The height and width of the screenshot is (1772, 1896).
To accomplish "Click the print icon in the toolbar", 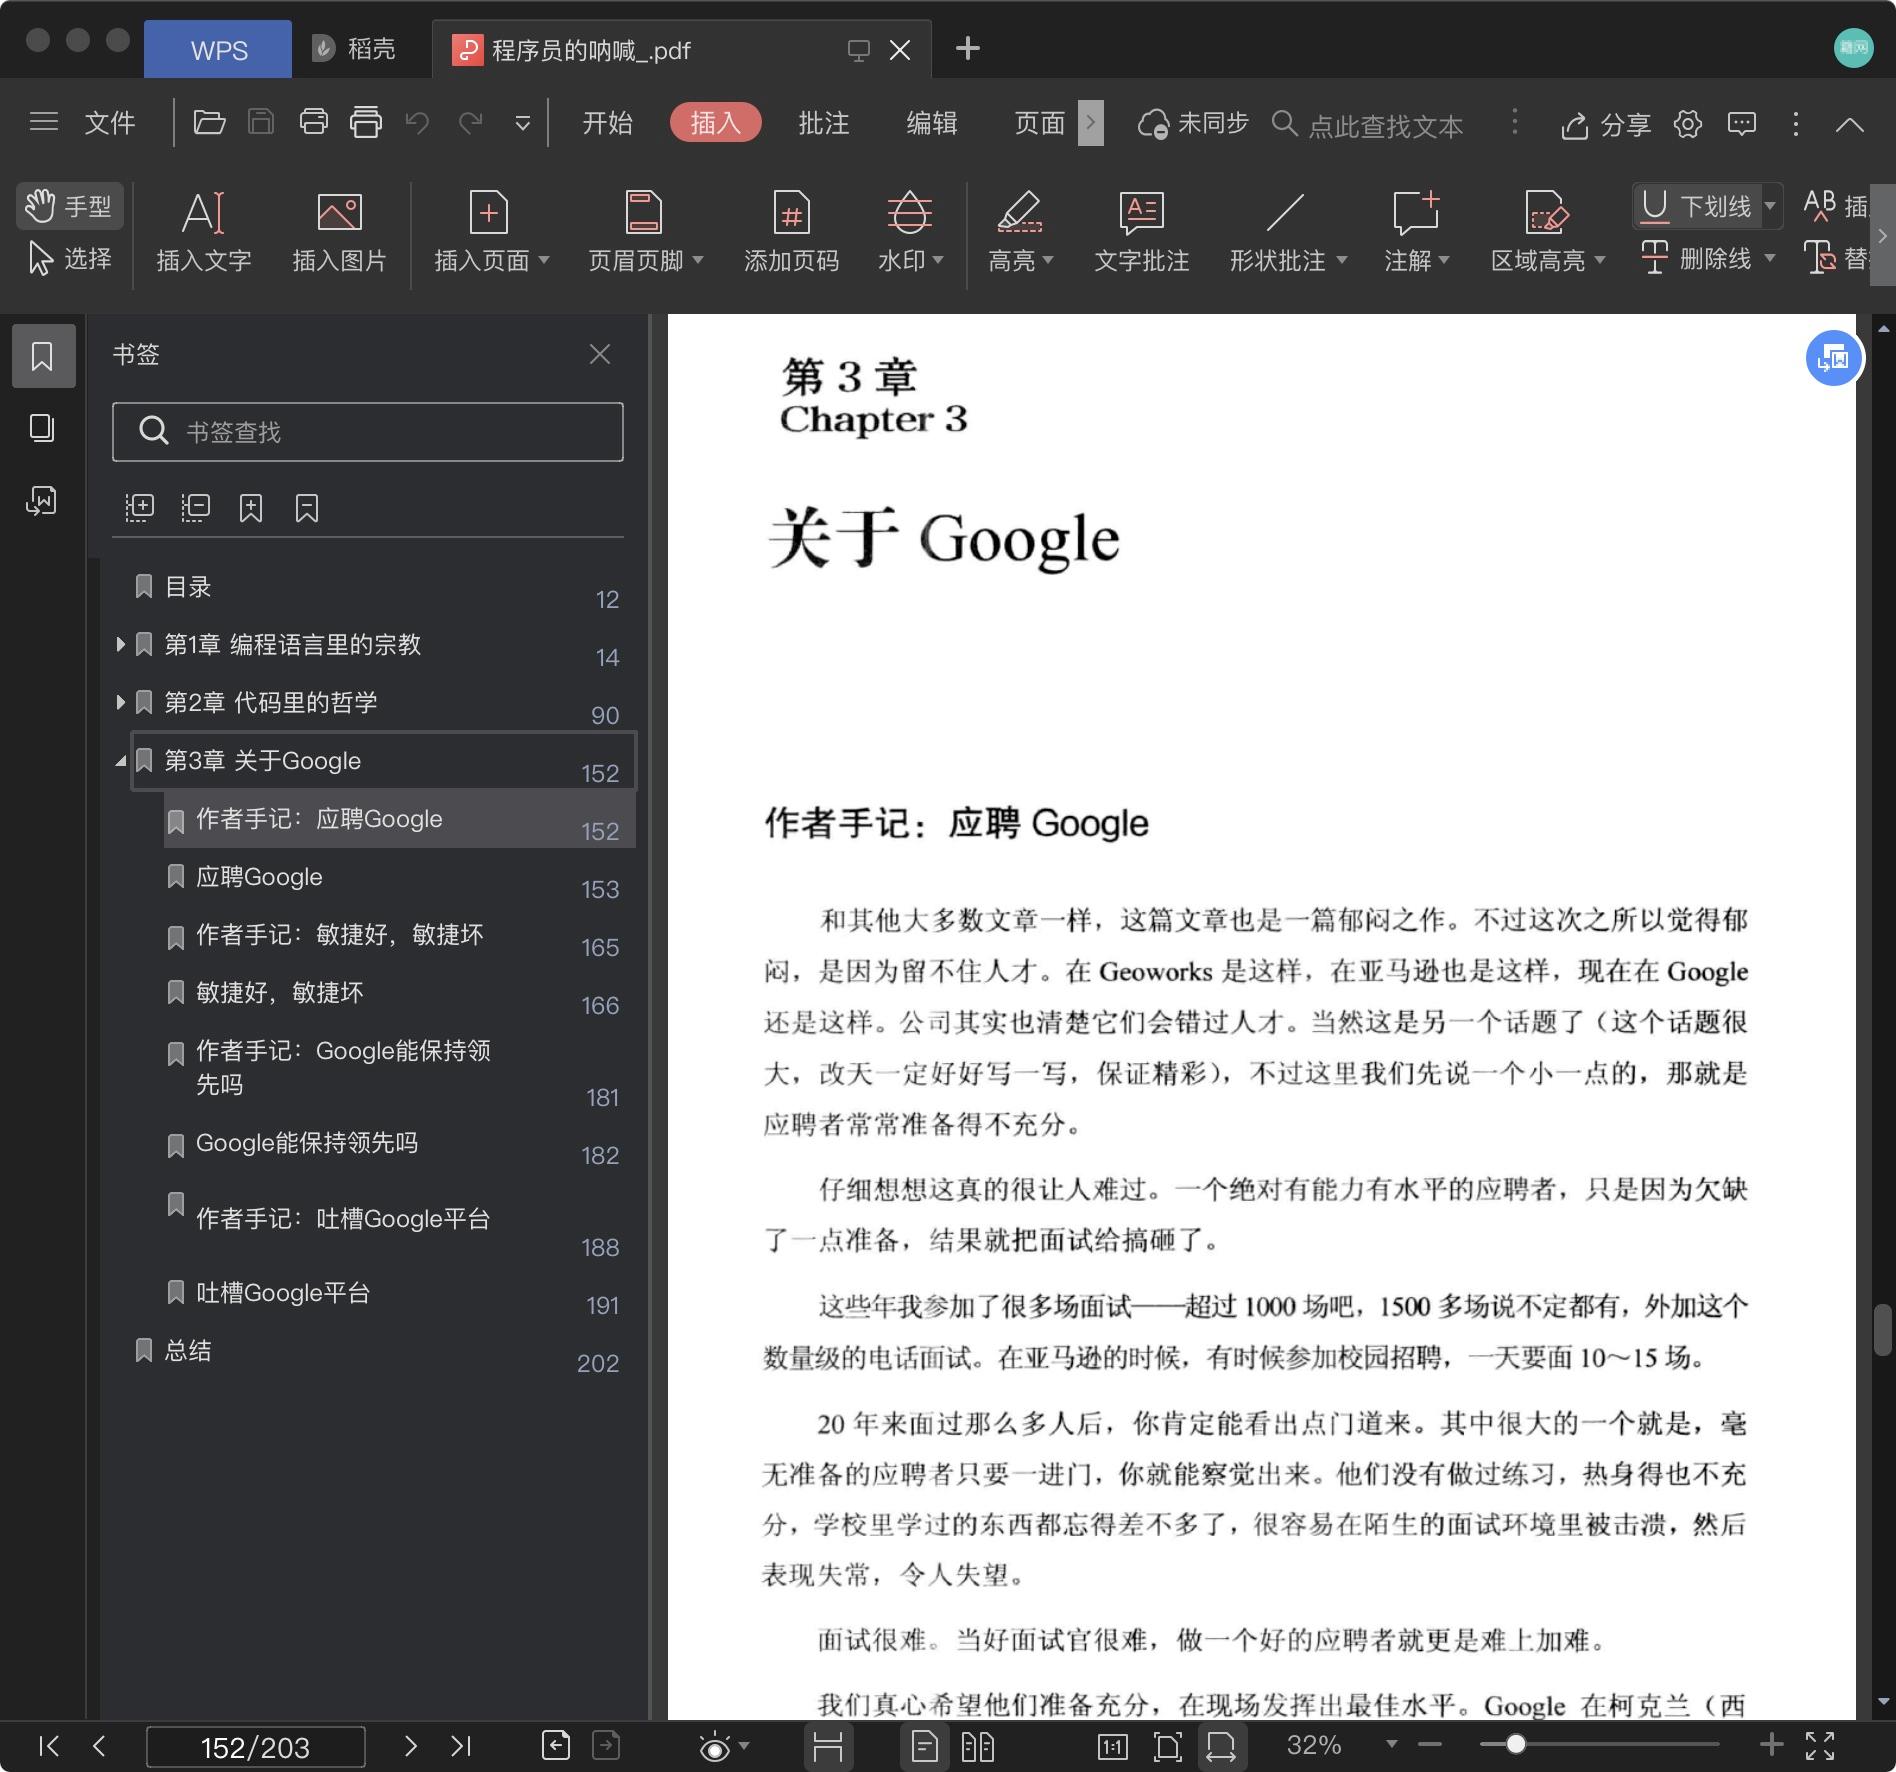I will pyautogui.click(x=314, y=123).
